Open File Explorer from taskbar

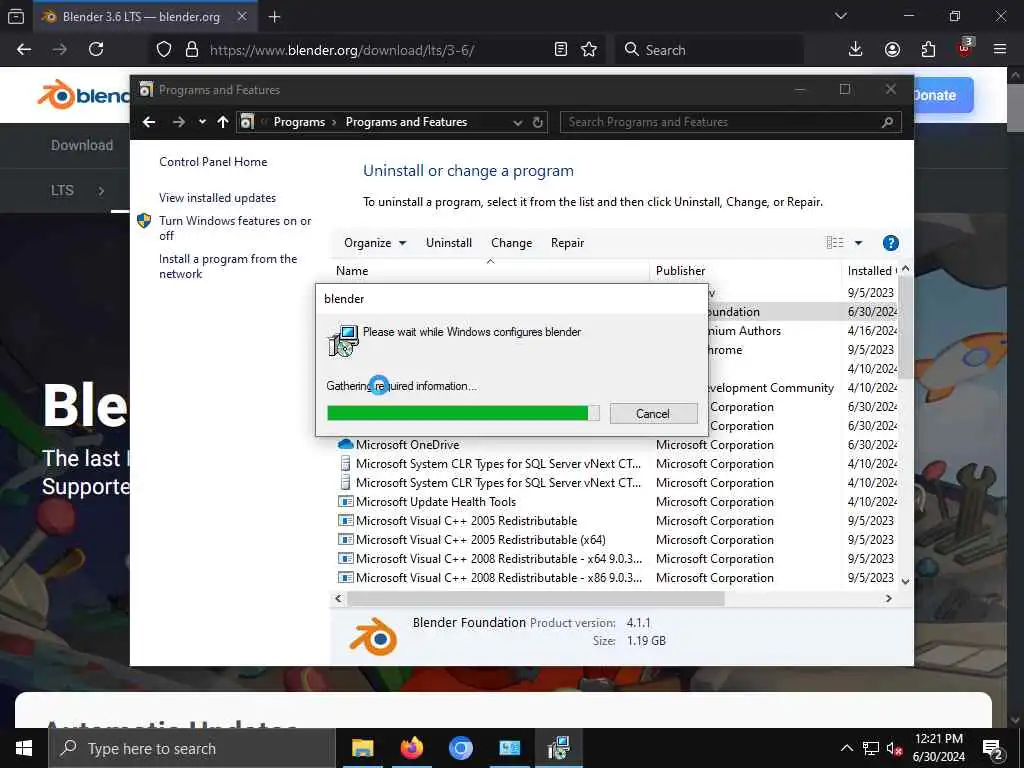362,748
